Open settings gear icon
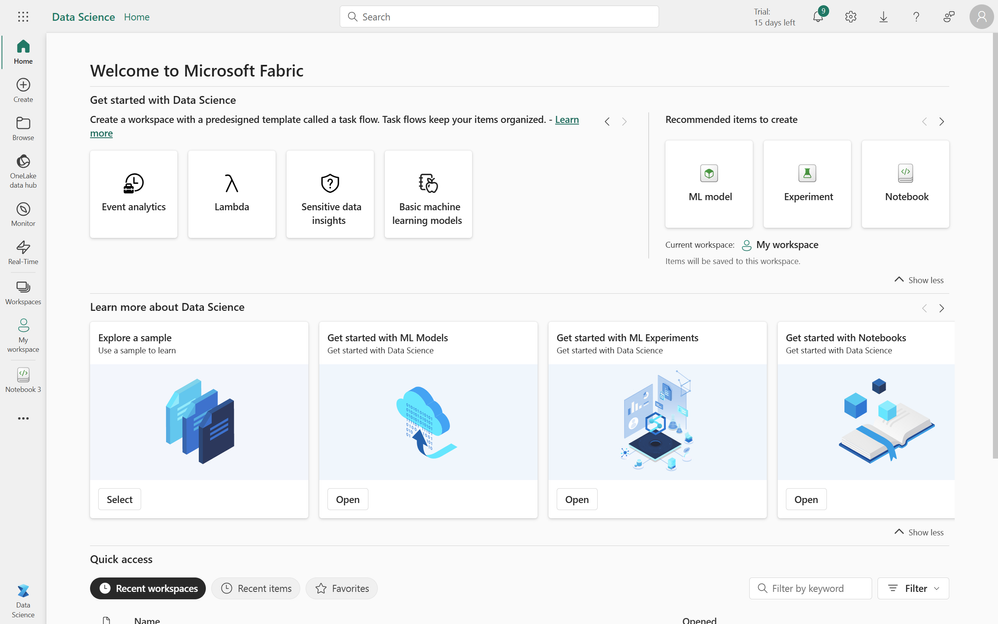 pyautogui.click(x=850, y=17)
